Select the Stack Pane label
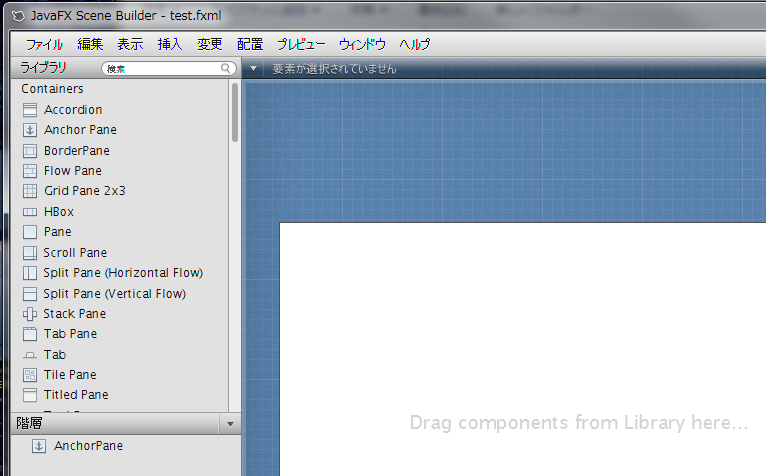Screen dimensions: 766x476 (x=75, y=314)
